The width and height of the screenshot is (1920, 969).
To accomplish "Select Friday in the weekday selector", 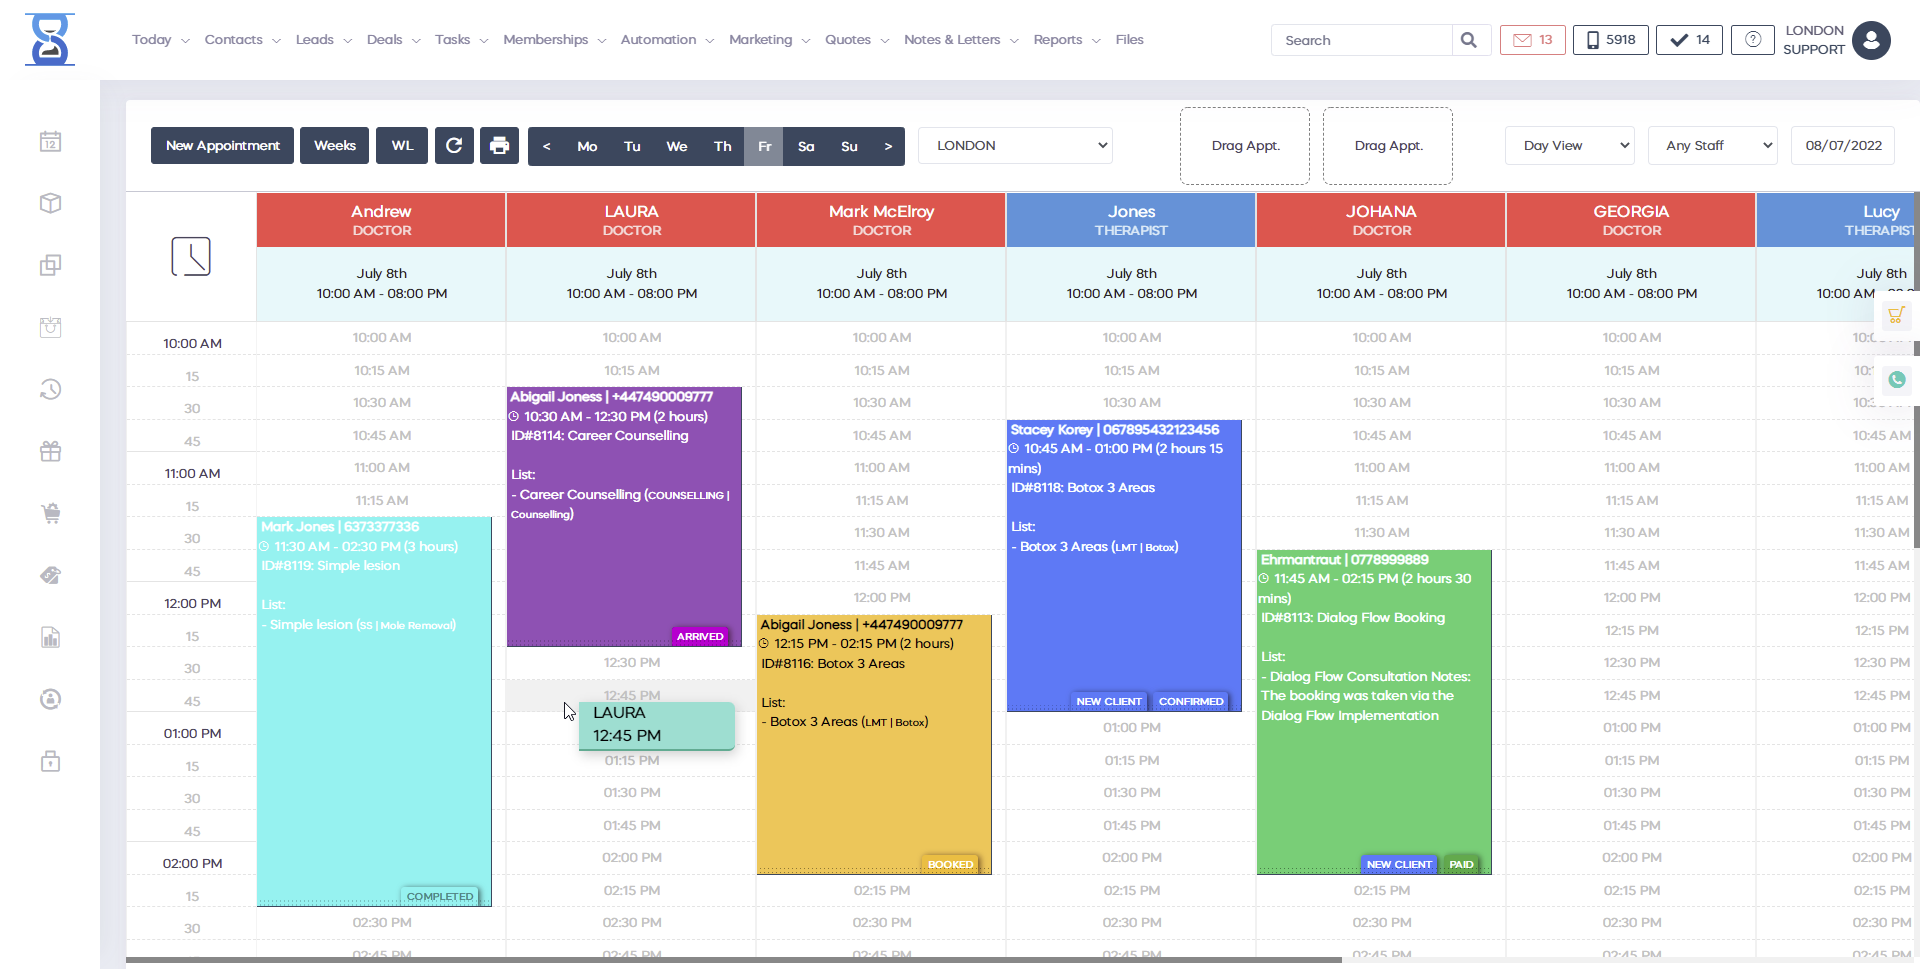I will [764, 146].
